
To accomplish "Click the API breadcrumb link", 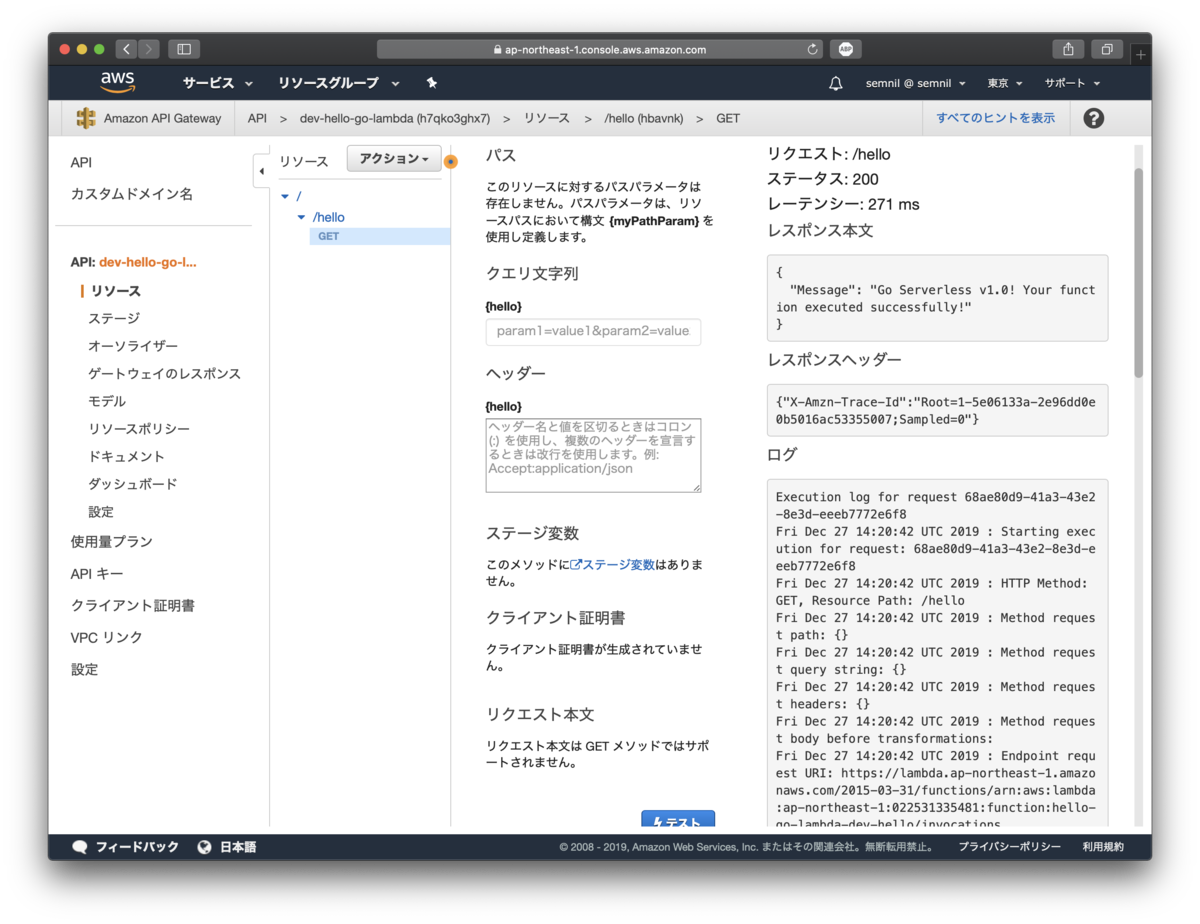I will [257, 118].
